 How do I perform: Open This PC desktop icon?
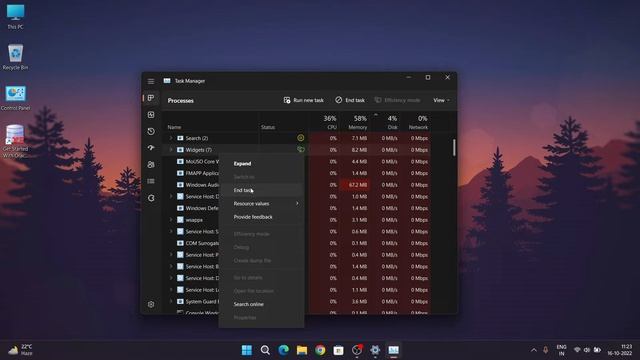coord(16,17)
